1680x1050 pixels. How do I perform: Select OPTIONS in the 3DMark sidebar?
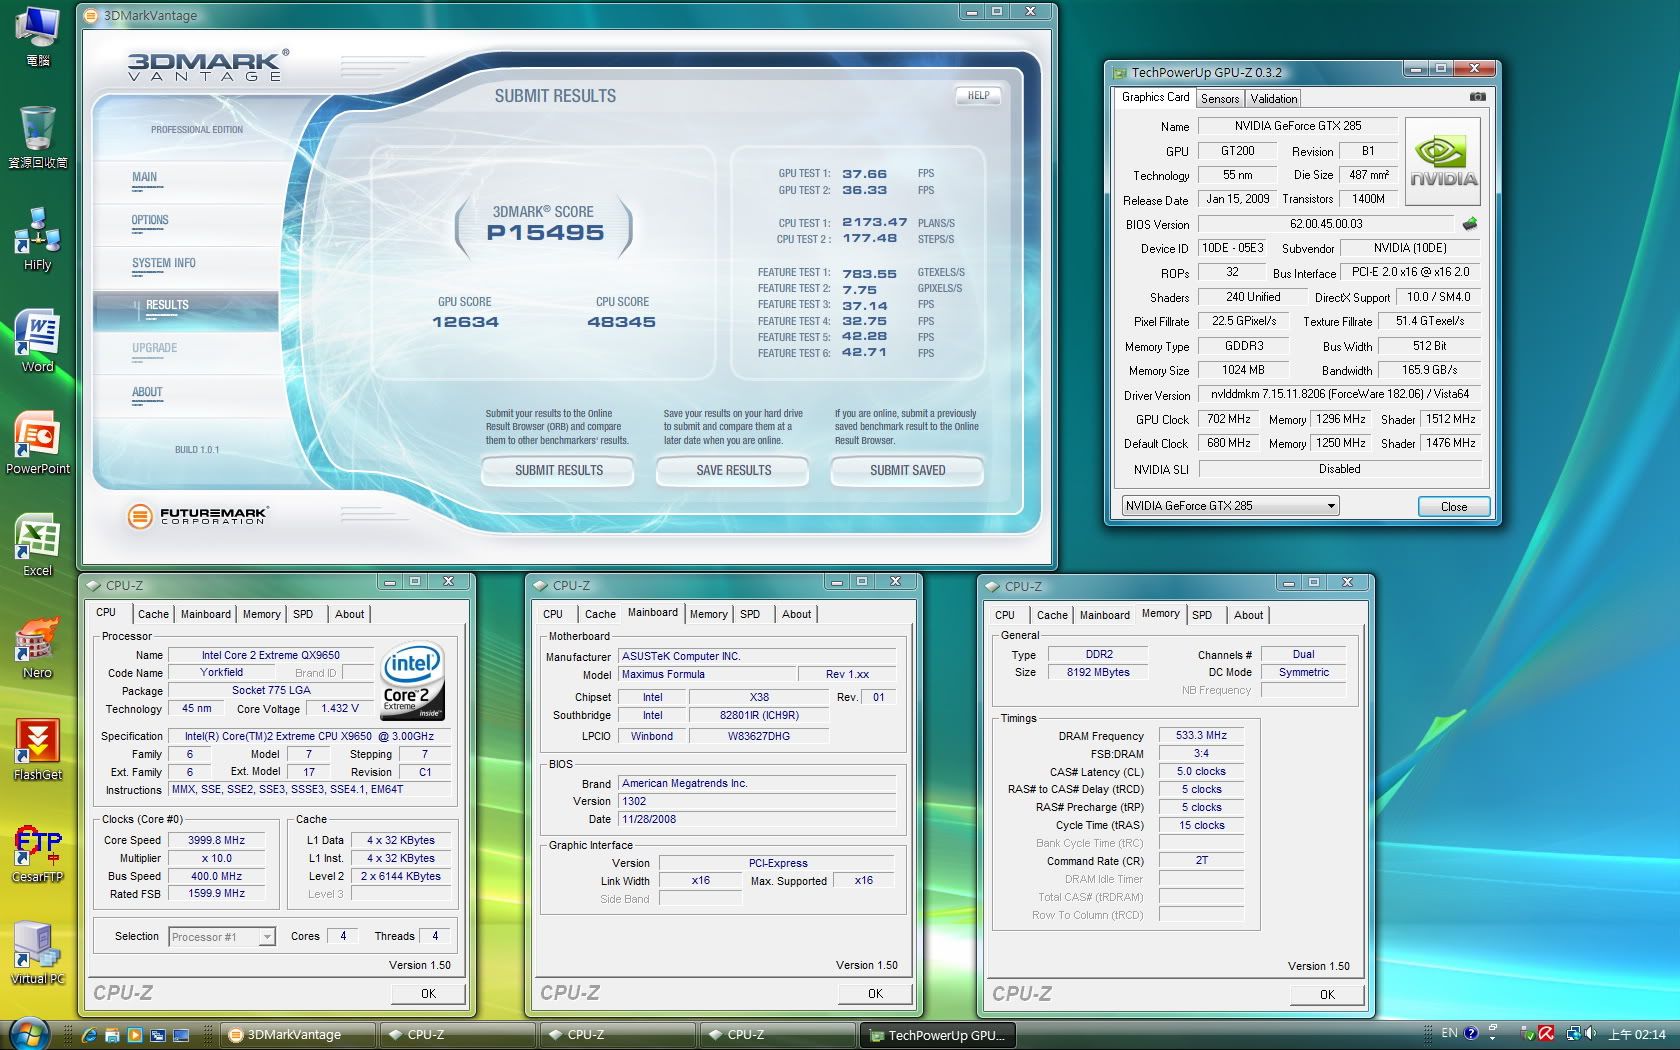[x=186, y=223]
